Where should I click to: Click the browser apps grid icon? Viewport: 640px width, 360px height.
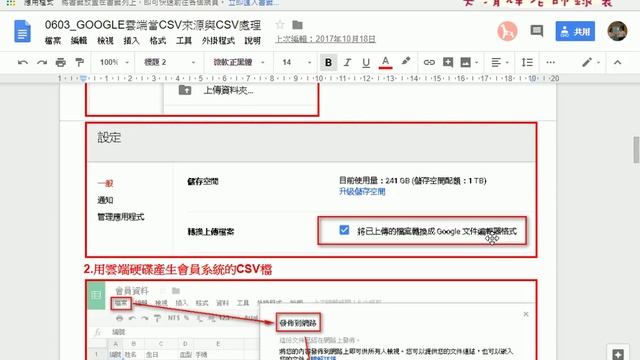pos(11,3)
